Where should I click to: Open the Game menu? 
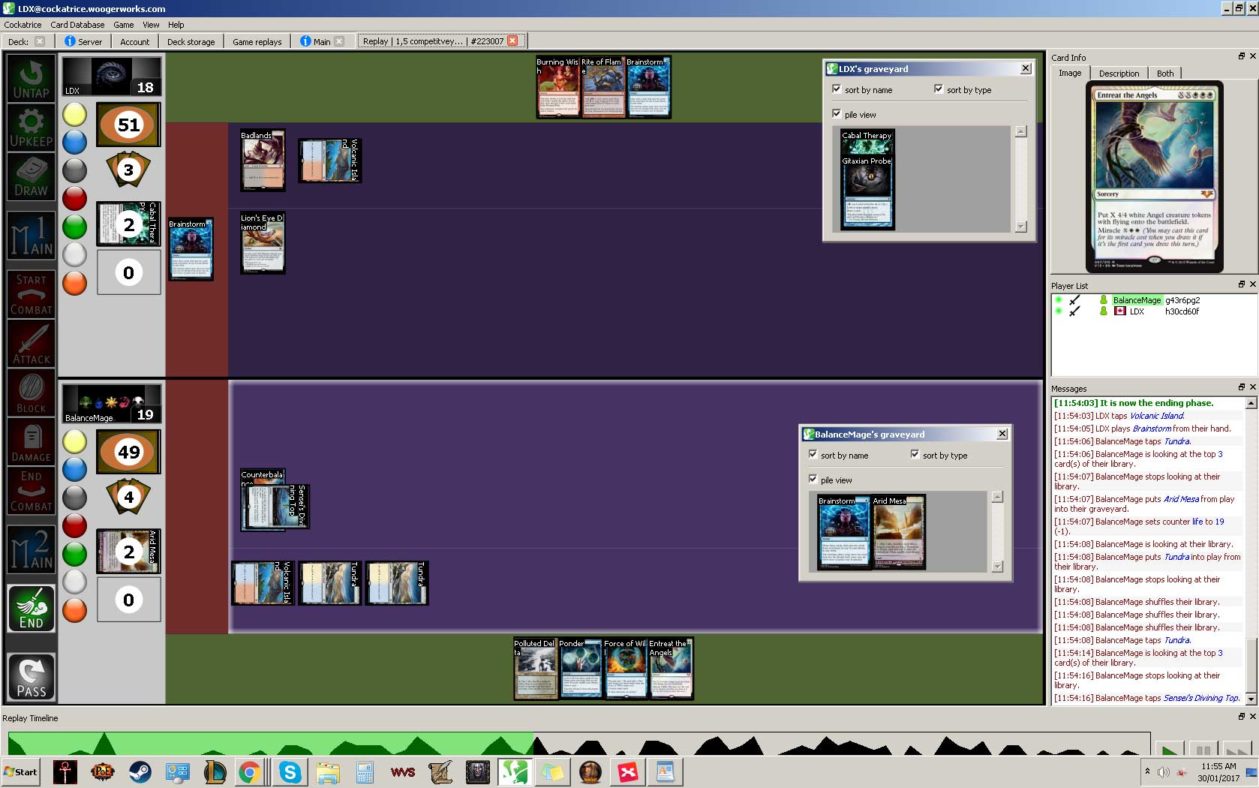[x=123, y=24]
